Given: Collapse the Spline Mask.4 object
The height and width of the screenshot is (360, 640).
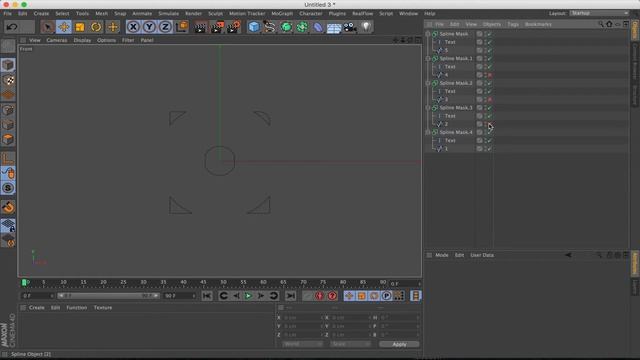Looking at the screenshot, I should (428, 132).
